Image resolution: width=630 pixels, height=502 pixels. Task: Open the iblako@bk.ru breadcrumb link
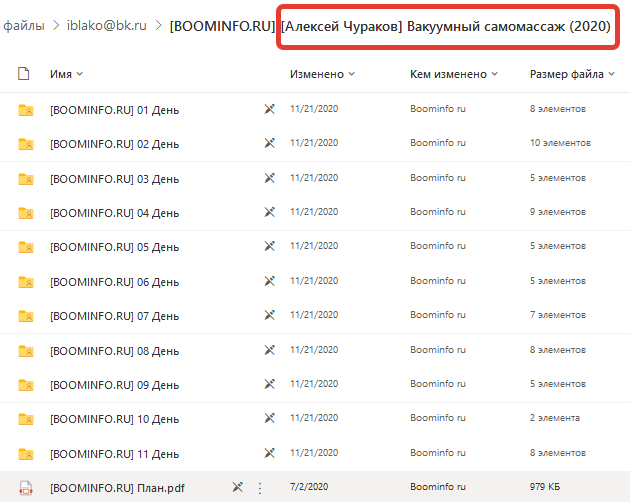(106, 26)
